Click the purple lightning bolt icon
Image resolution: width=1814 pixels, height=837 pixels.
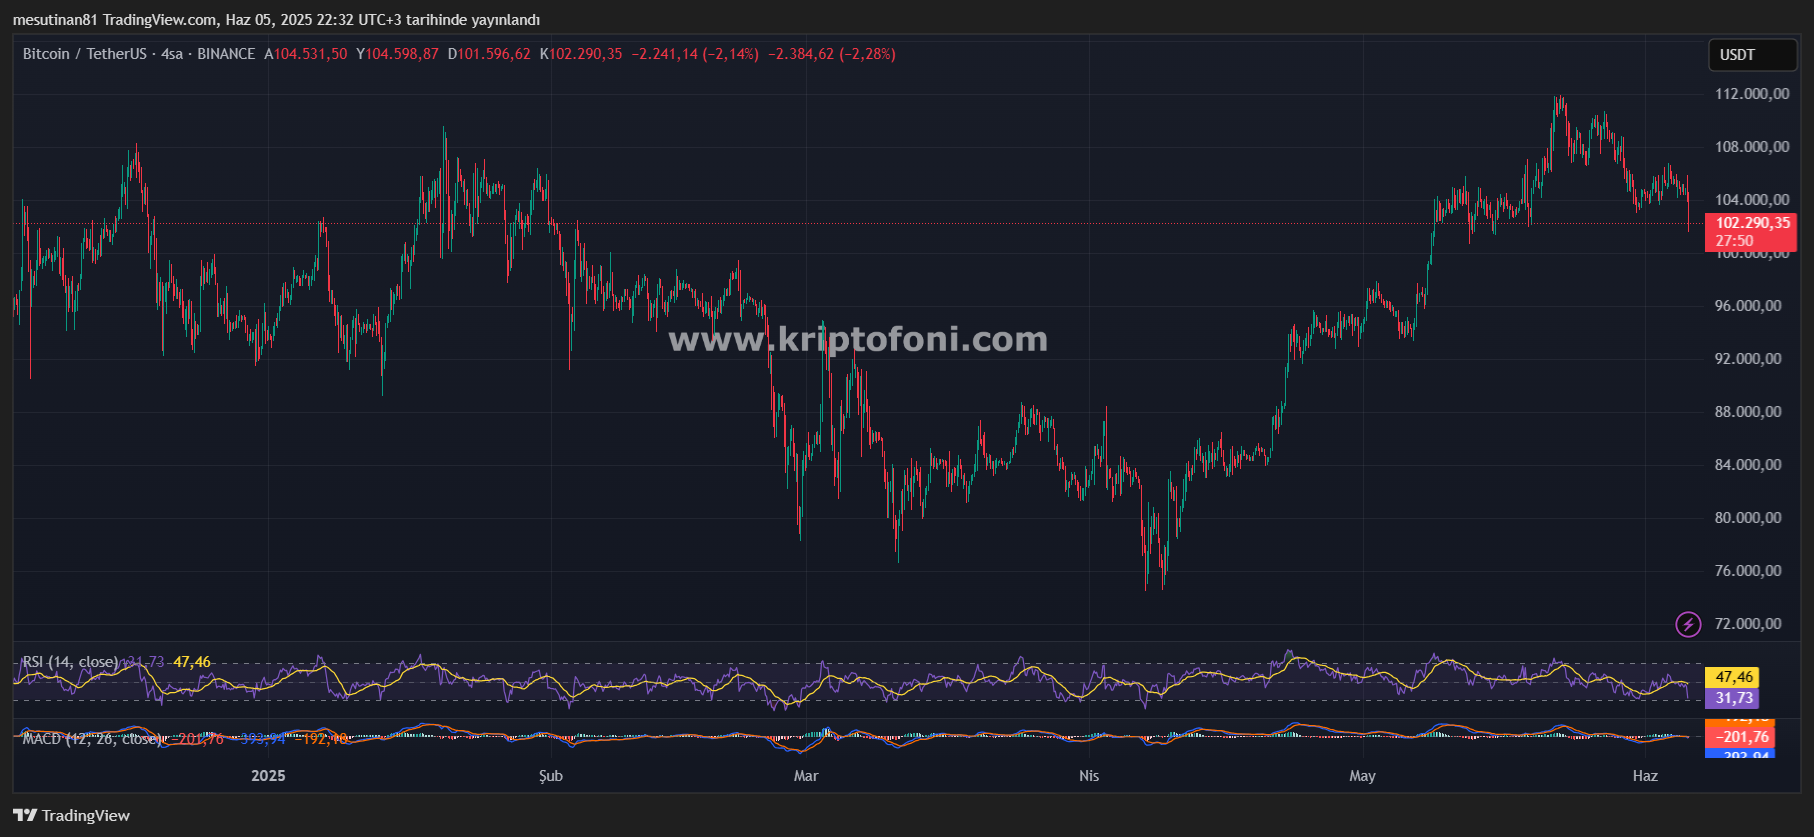pos(1688,625)
